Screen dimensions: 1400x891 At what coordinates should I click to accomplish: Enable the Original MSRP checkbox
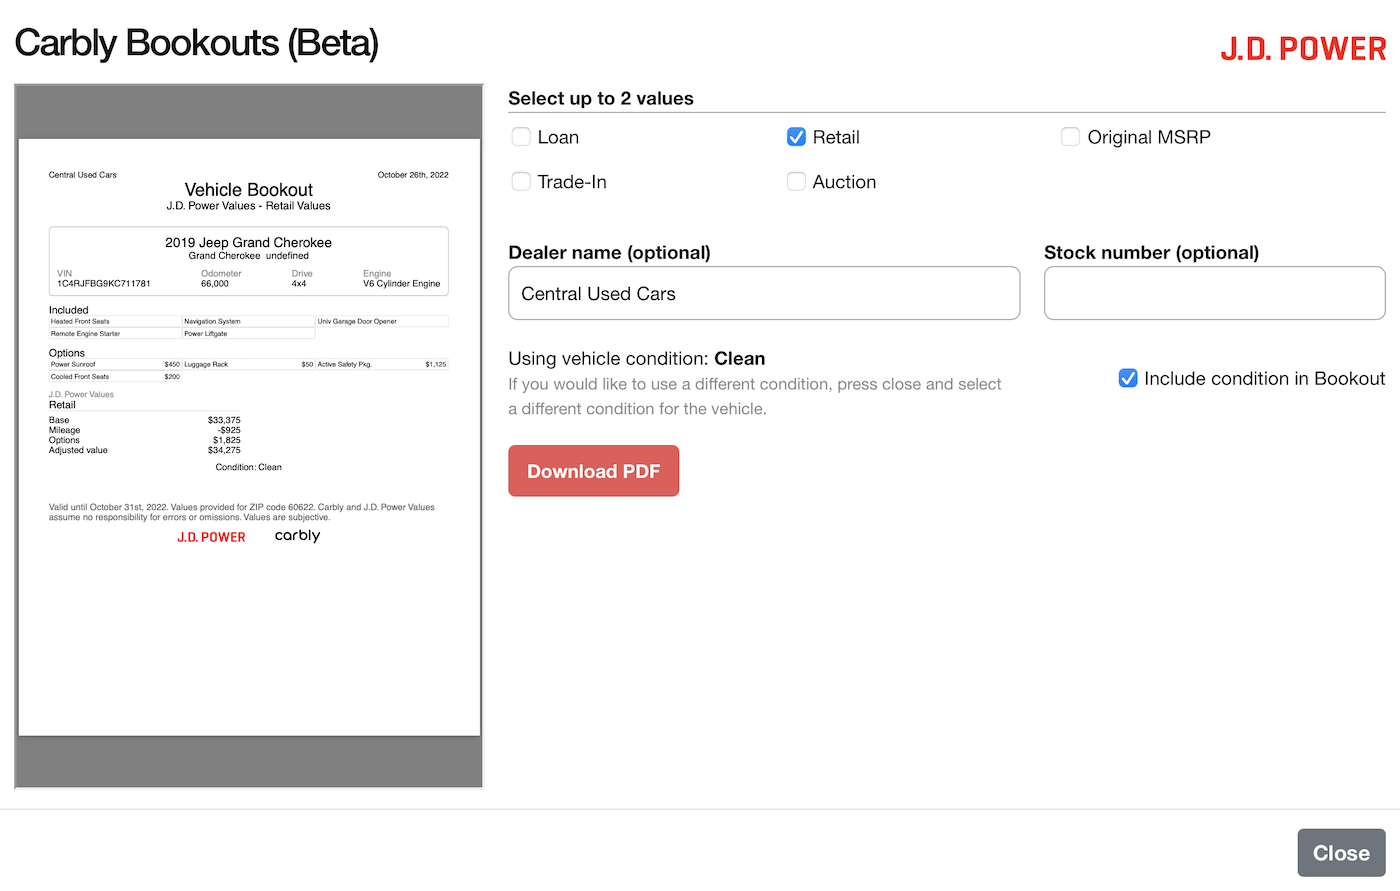point(1071,136)
